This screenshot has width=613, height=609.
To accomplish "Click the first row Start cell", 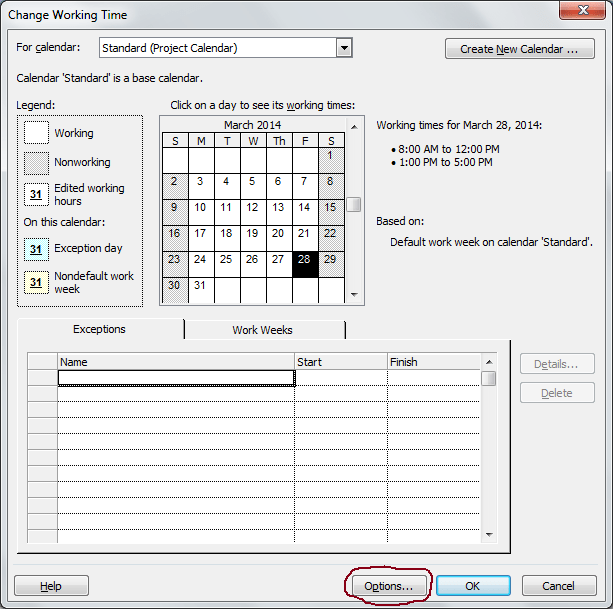I will click(x=341, y=378).
